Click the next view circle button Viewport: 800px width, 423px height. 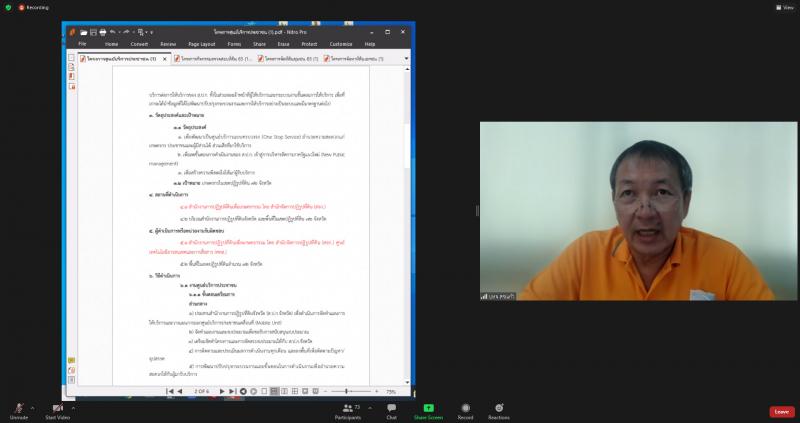pos(254,391)
